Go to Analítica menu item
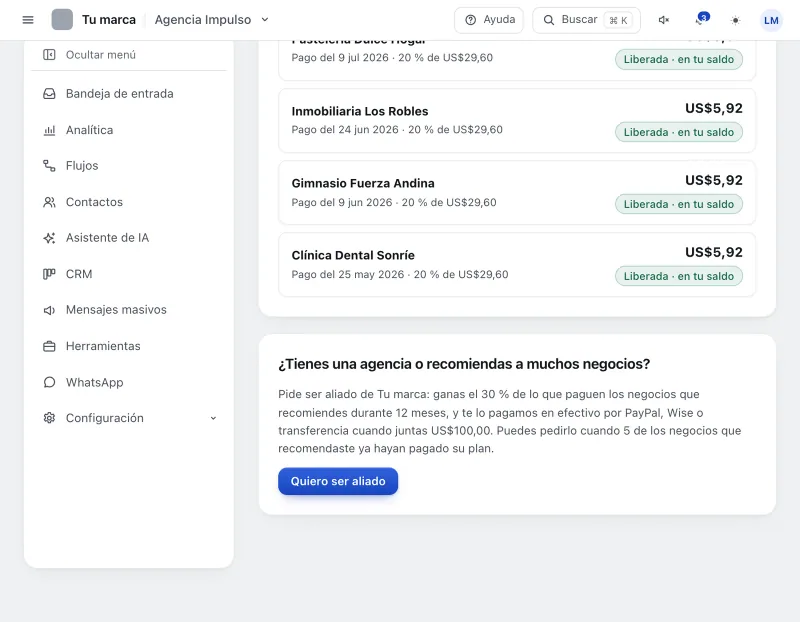The height and width of the screenshot is (622, 800). [129, 130]
